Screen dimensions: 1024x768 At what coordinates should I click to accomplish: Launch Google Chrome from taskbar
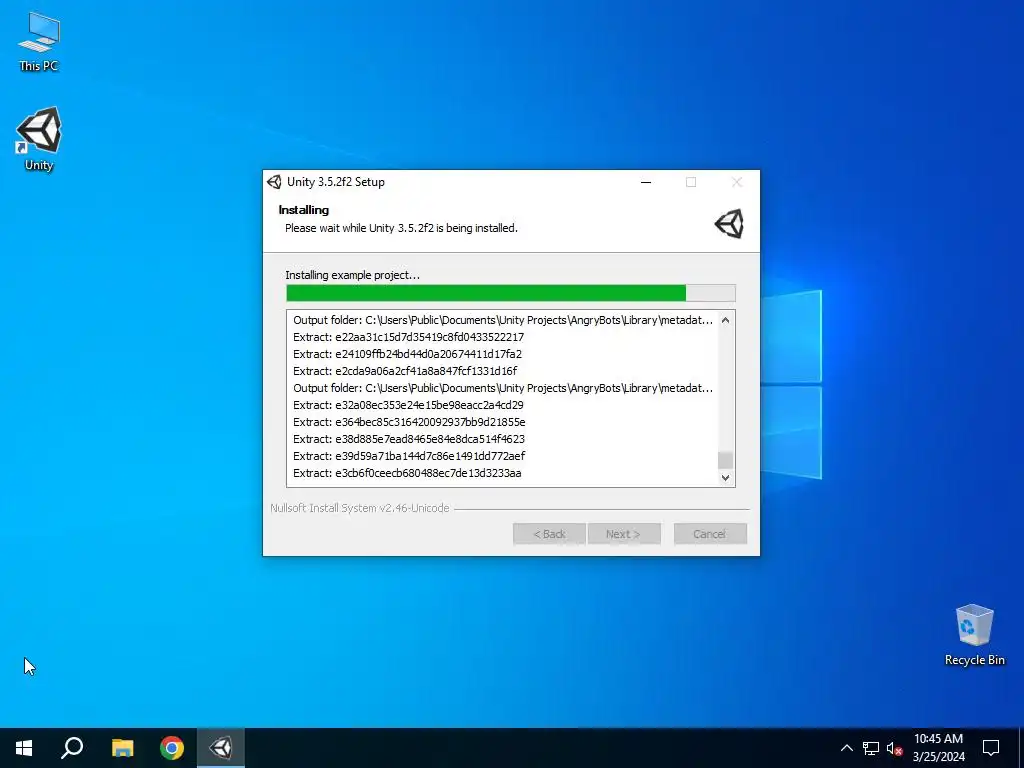coord(172,748)
